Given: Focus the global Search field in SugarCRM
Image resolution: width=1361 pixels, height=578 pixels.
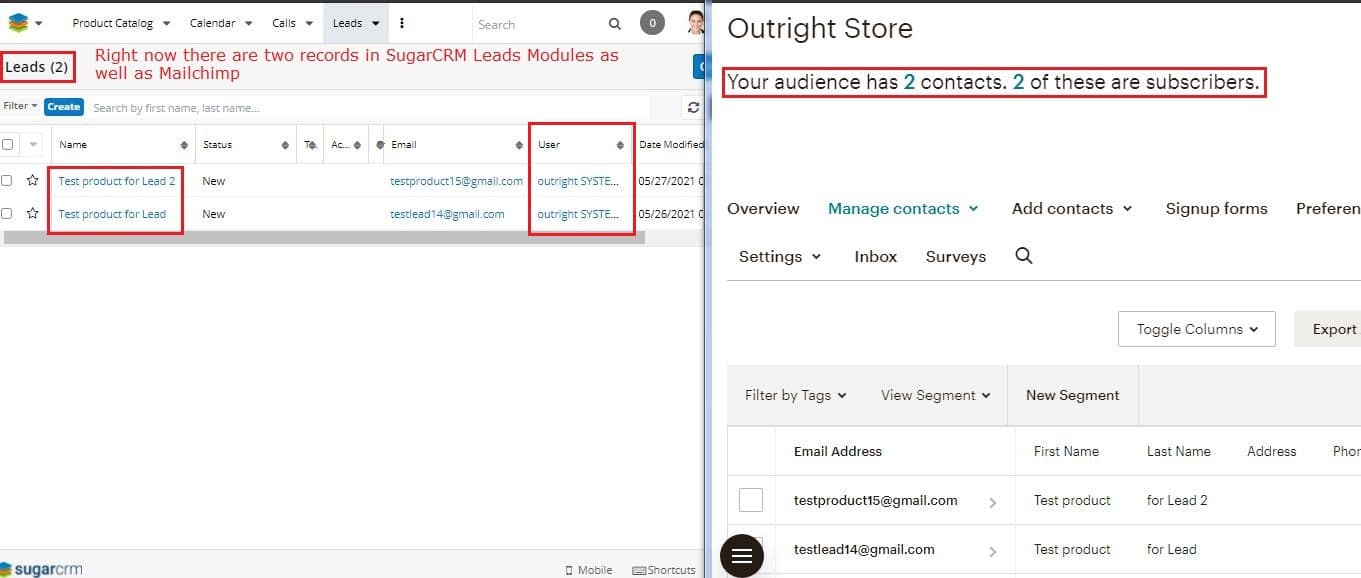Looking at the screenshot, I should 538,24.
